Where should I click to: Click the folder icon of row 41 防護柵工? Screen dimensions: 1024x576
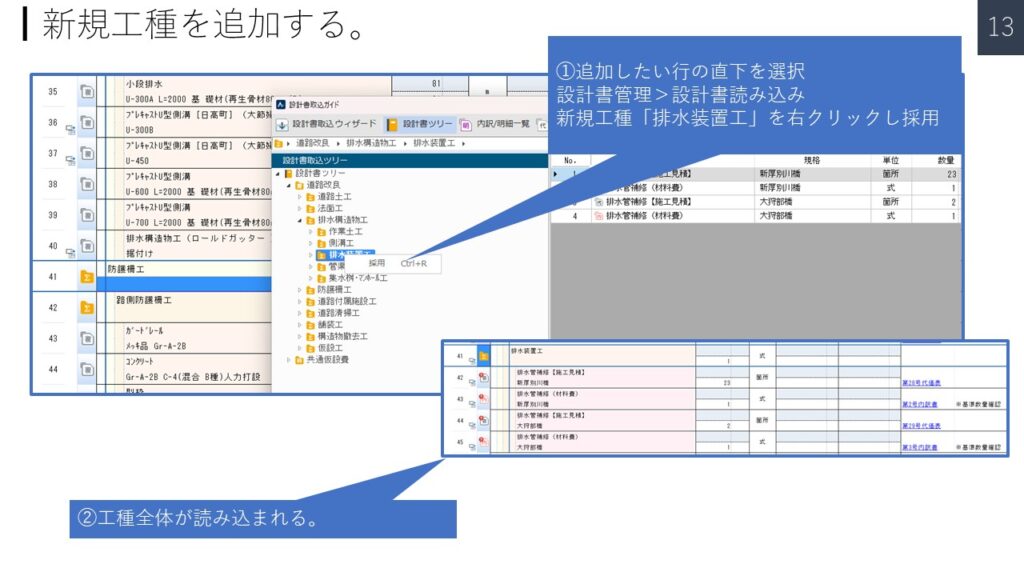tap(87, 277)
